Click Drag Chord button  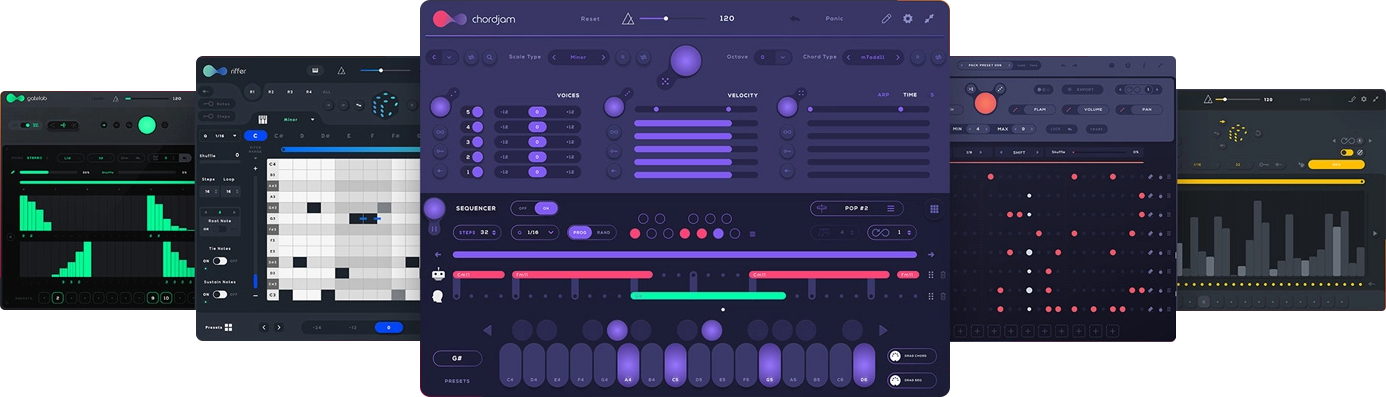911,356
